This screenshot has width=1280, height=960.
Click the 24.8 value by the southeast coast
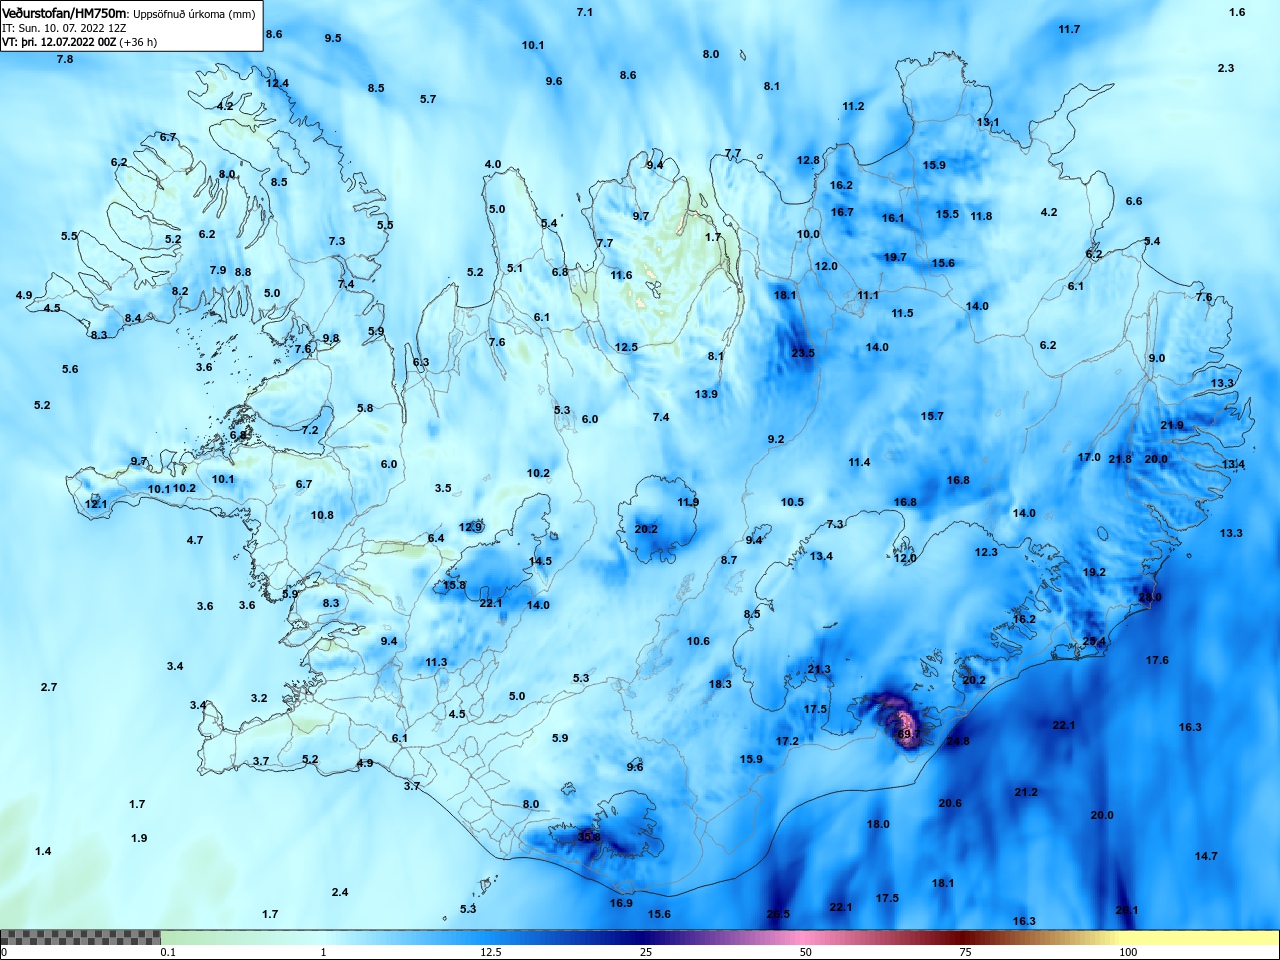(958, 741)
